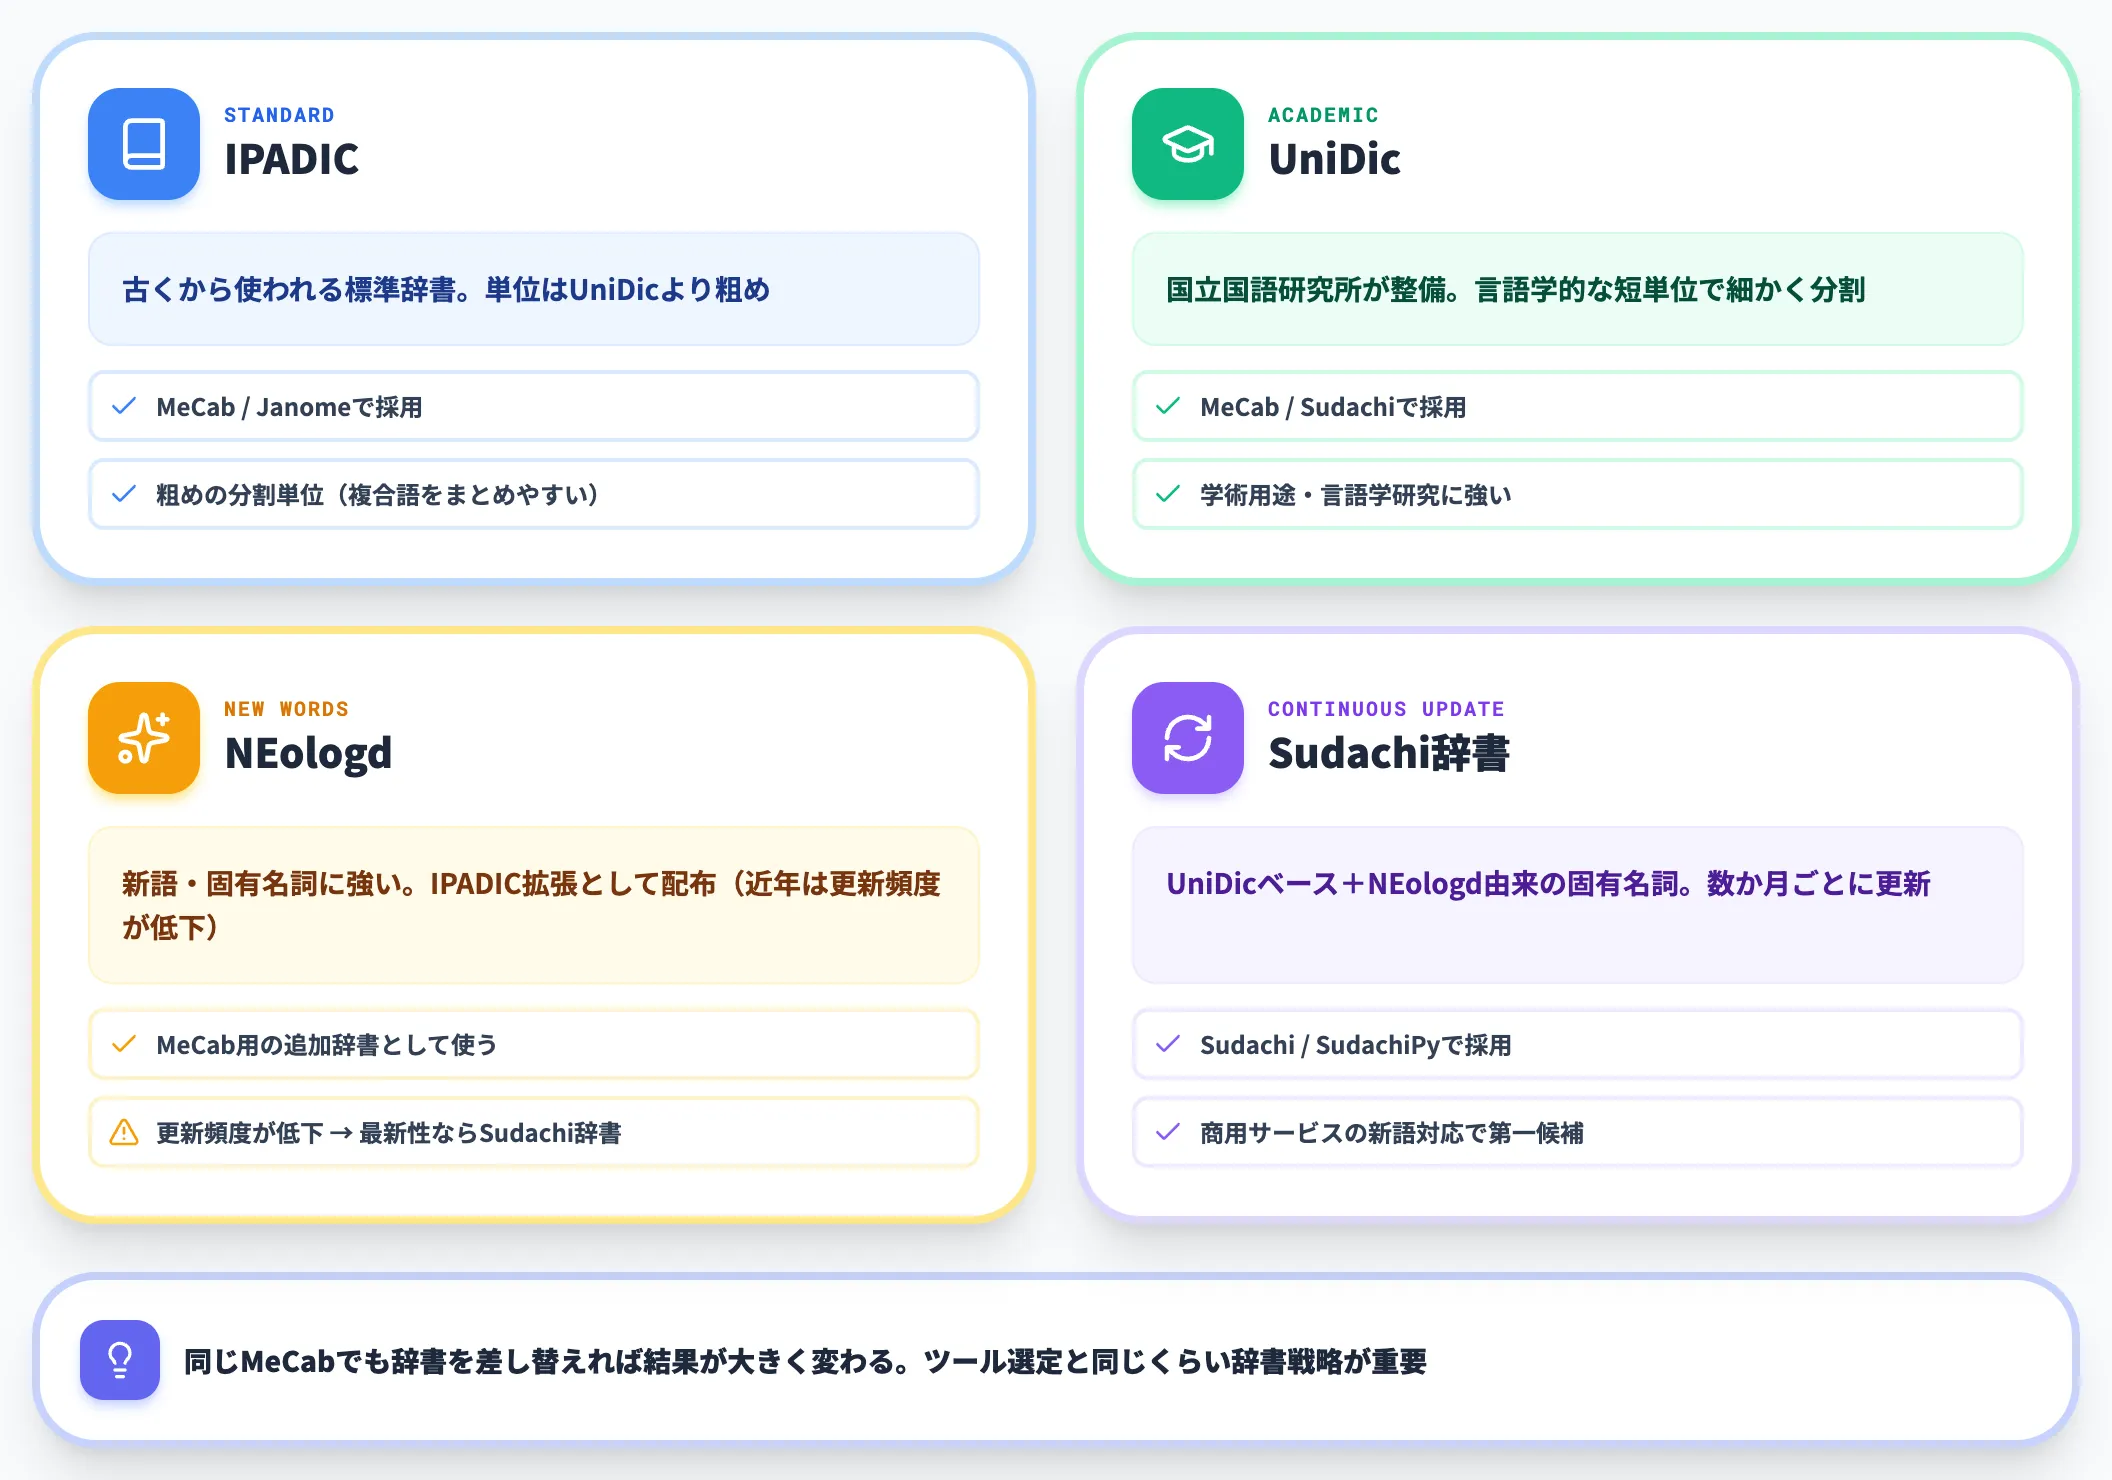Click row text Sudachi / SudachiPyで採用

1356,1045
